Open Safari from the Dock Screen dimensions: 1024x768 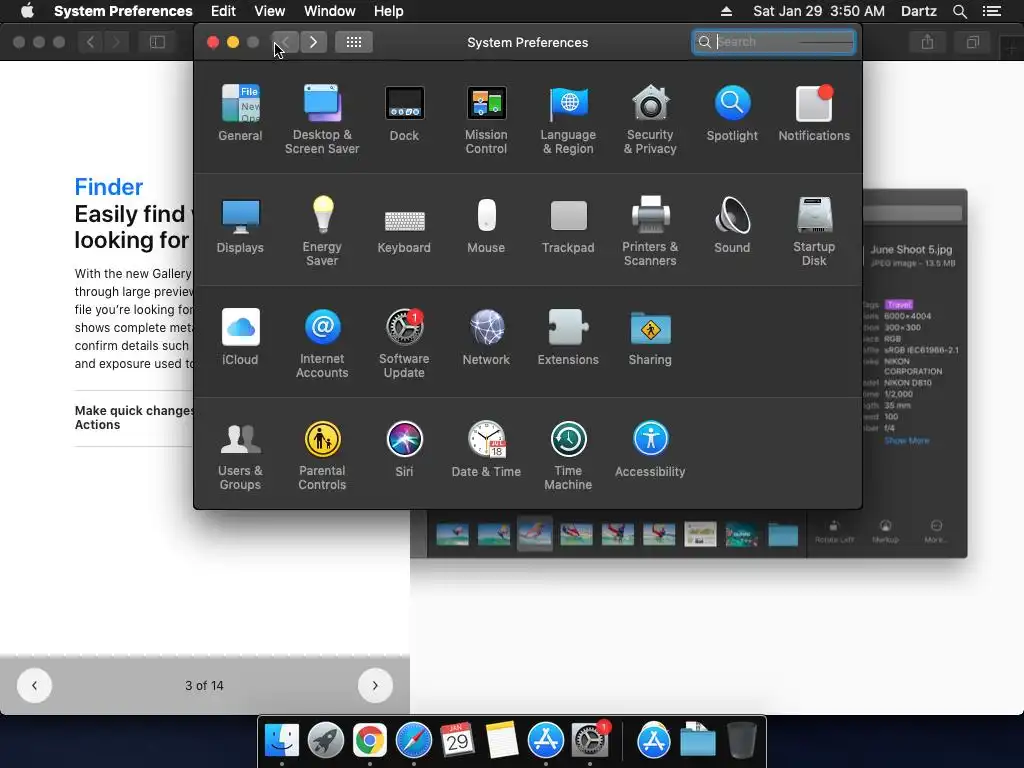click(413, 741)
